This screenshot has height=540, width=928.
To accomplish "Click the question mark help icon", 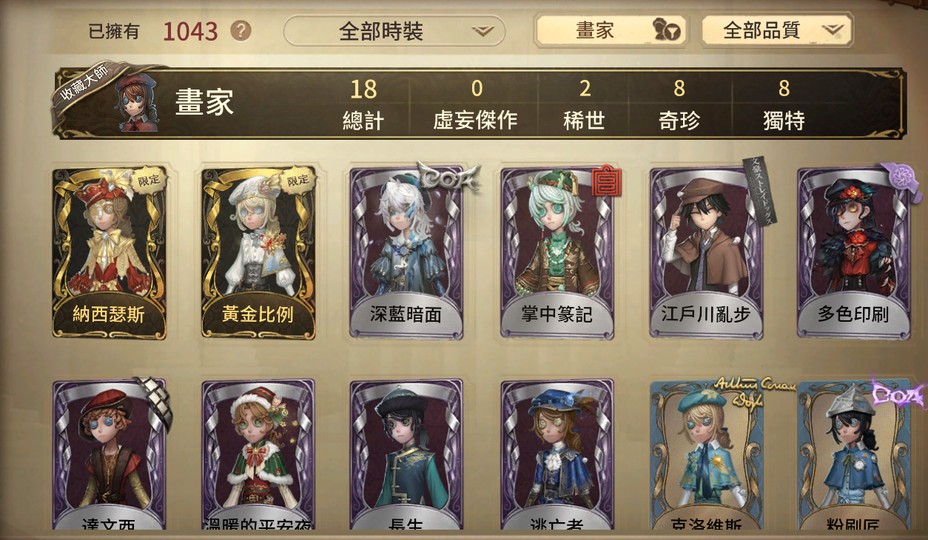I will coord(241,31).
